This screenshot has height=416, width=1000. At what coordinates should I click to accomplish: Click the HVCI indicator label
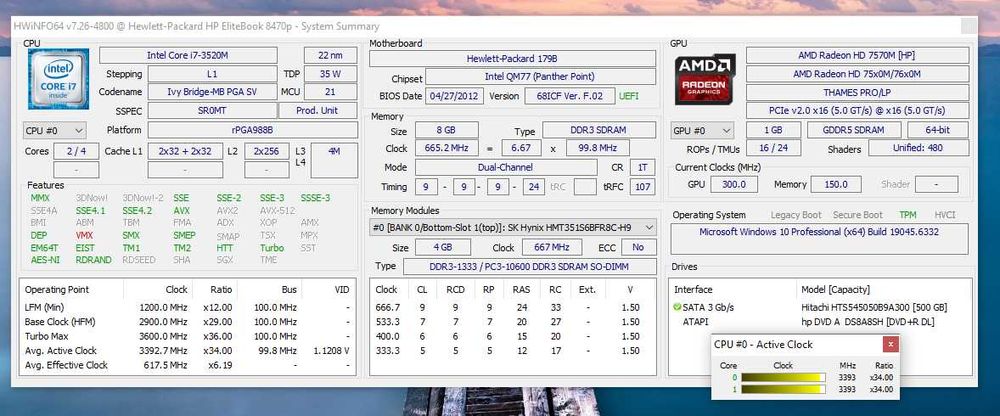(x=945, y=215)
